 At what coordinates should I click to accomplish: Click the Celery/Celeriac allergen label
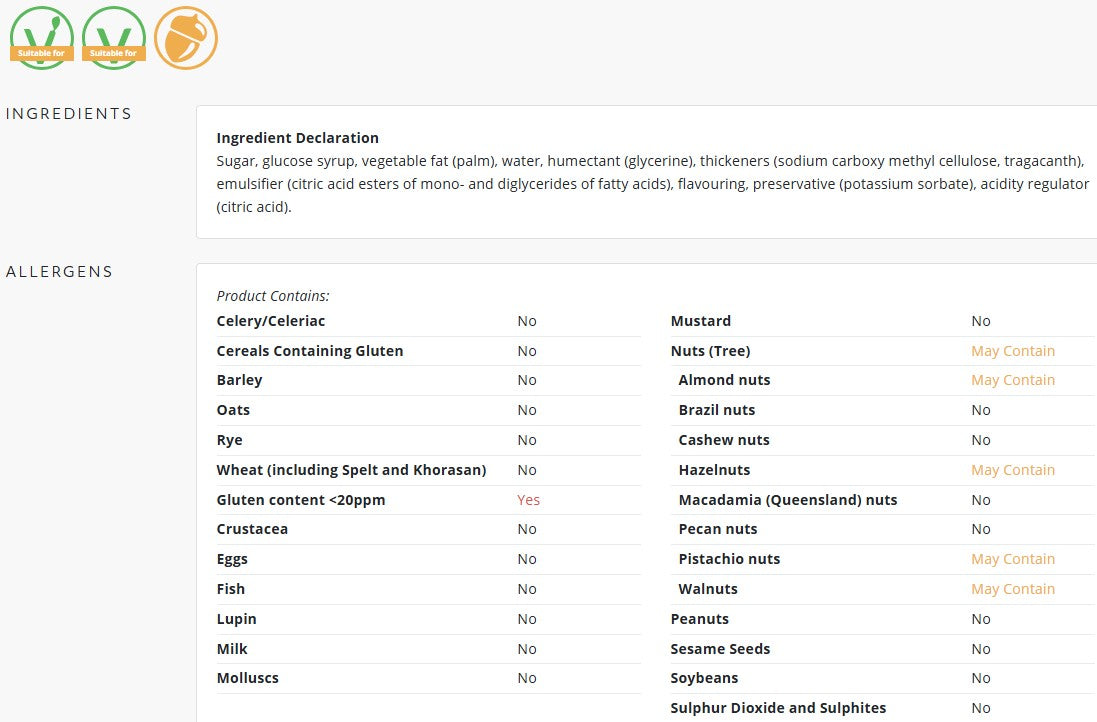tap(271, 321)
